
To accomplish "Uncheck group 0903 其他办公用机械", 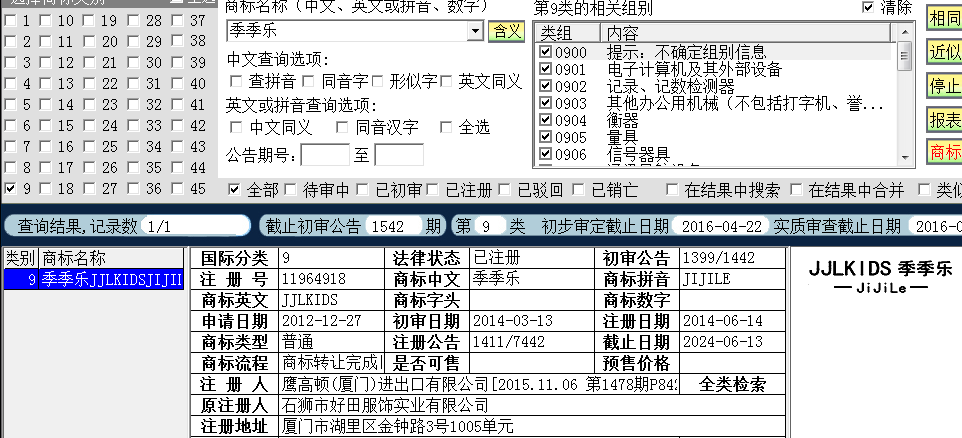I will [x=545, y=104].
